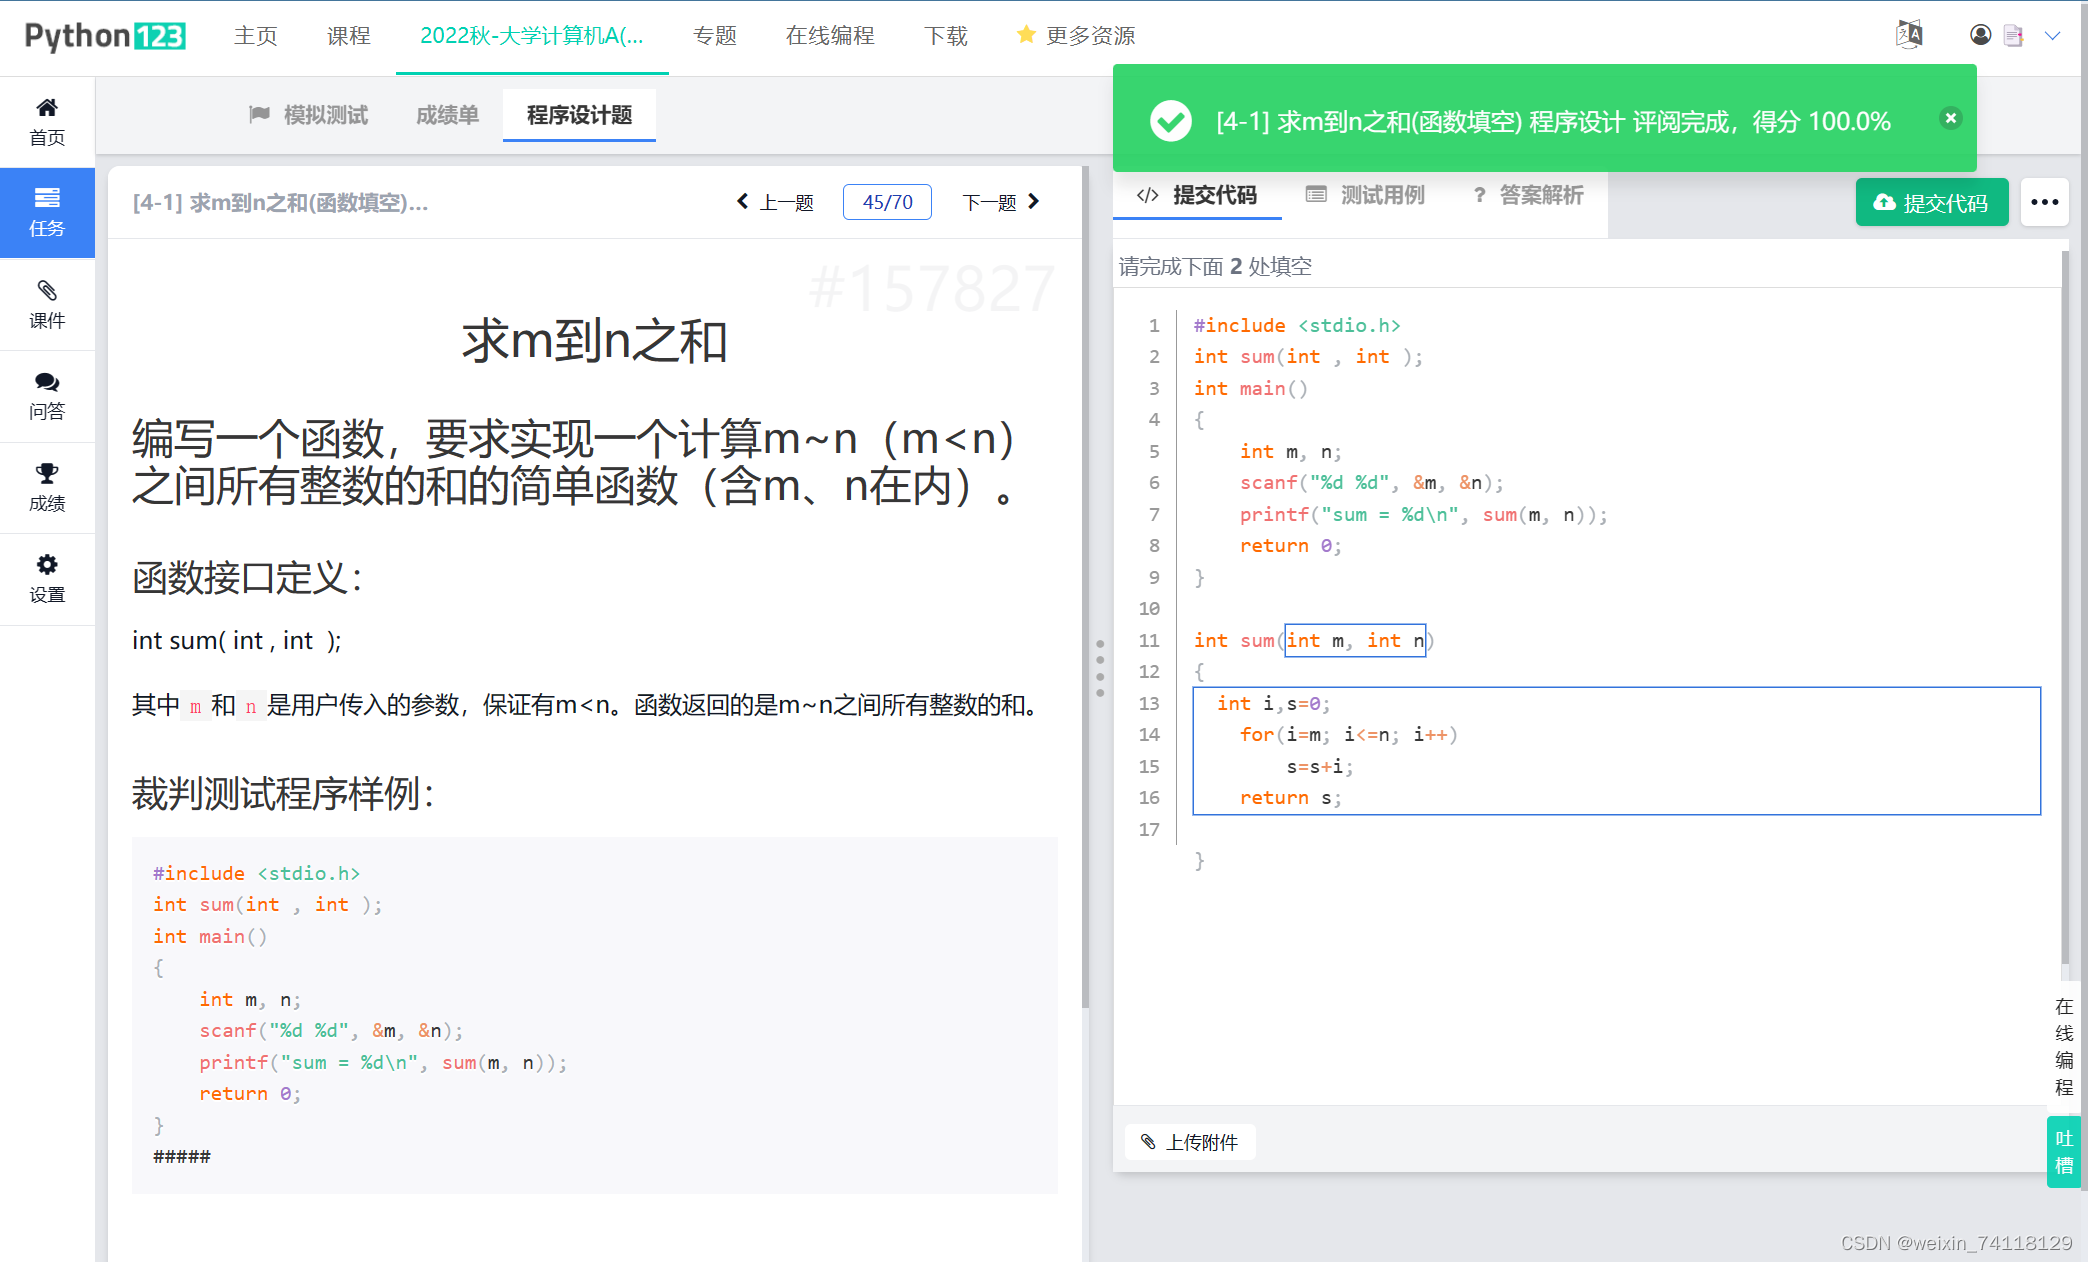Image resolution: width=2088 pixels, height=1262 pixels.
Task: Click the 45/70 question number field
Action: click(887, 202)
